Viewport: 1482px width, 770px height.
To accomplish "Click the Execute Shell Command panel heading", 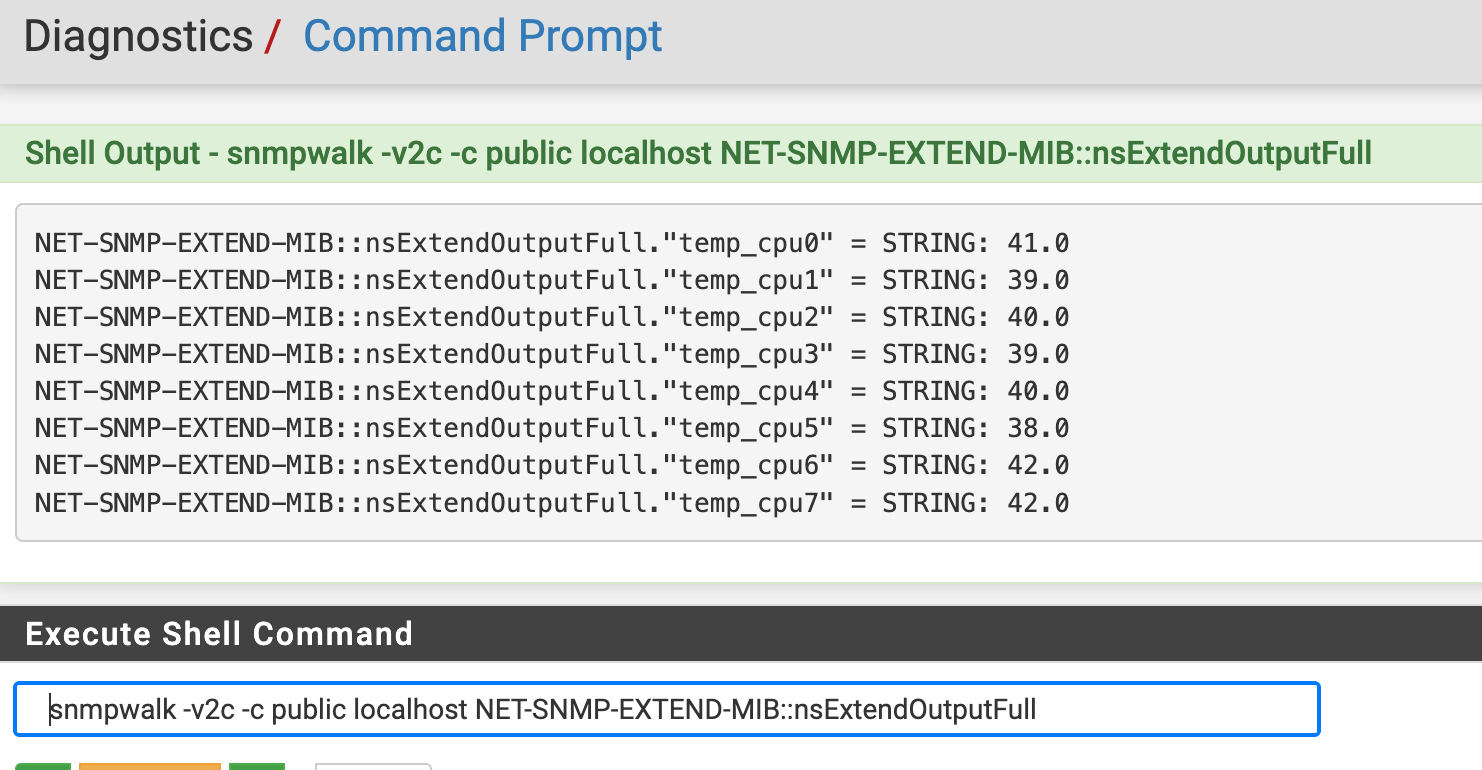I will pos(219,633).
